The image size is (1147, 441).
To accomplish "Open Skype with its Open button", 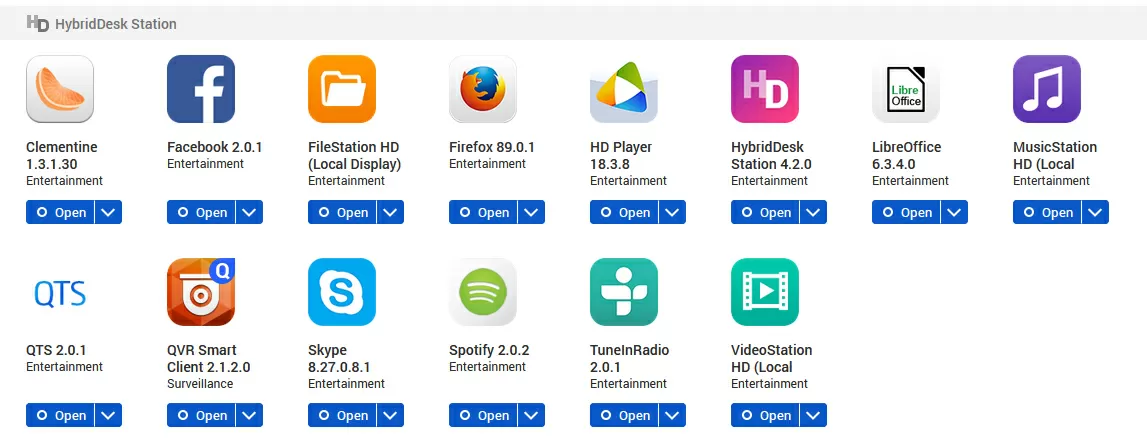I will tap(342, 415).
